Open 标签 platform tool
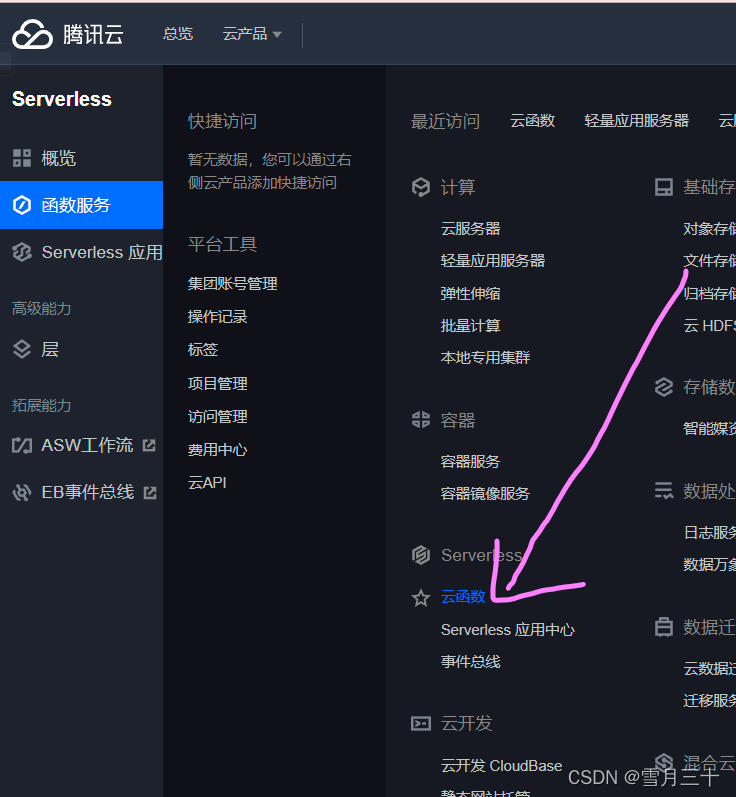The width and height of the screenshot is (736, 797). pos(203,350)
